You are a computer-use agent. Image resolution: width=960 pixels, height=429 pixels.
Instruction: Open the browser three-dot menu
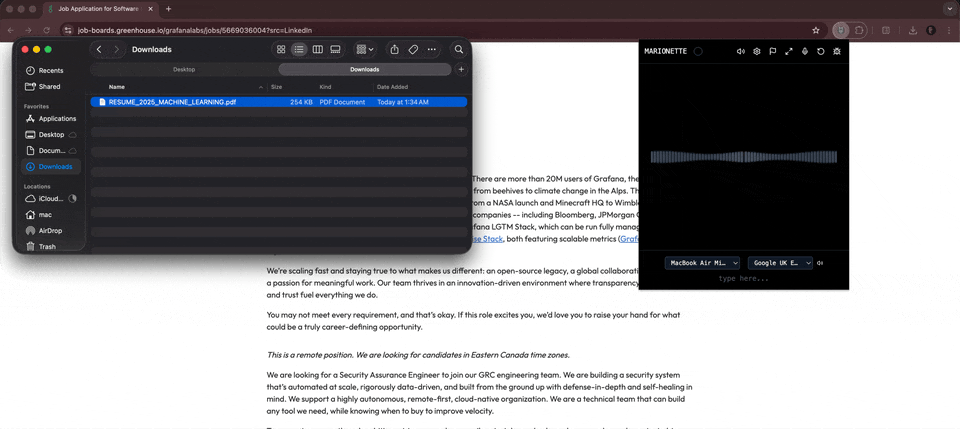(x=948, y=30)
